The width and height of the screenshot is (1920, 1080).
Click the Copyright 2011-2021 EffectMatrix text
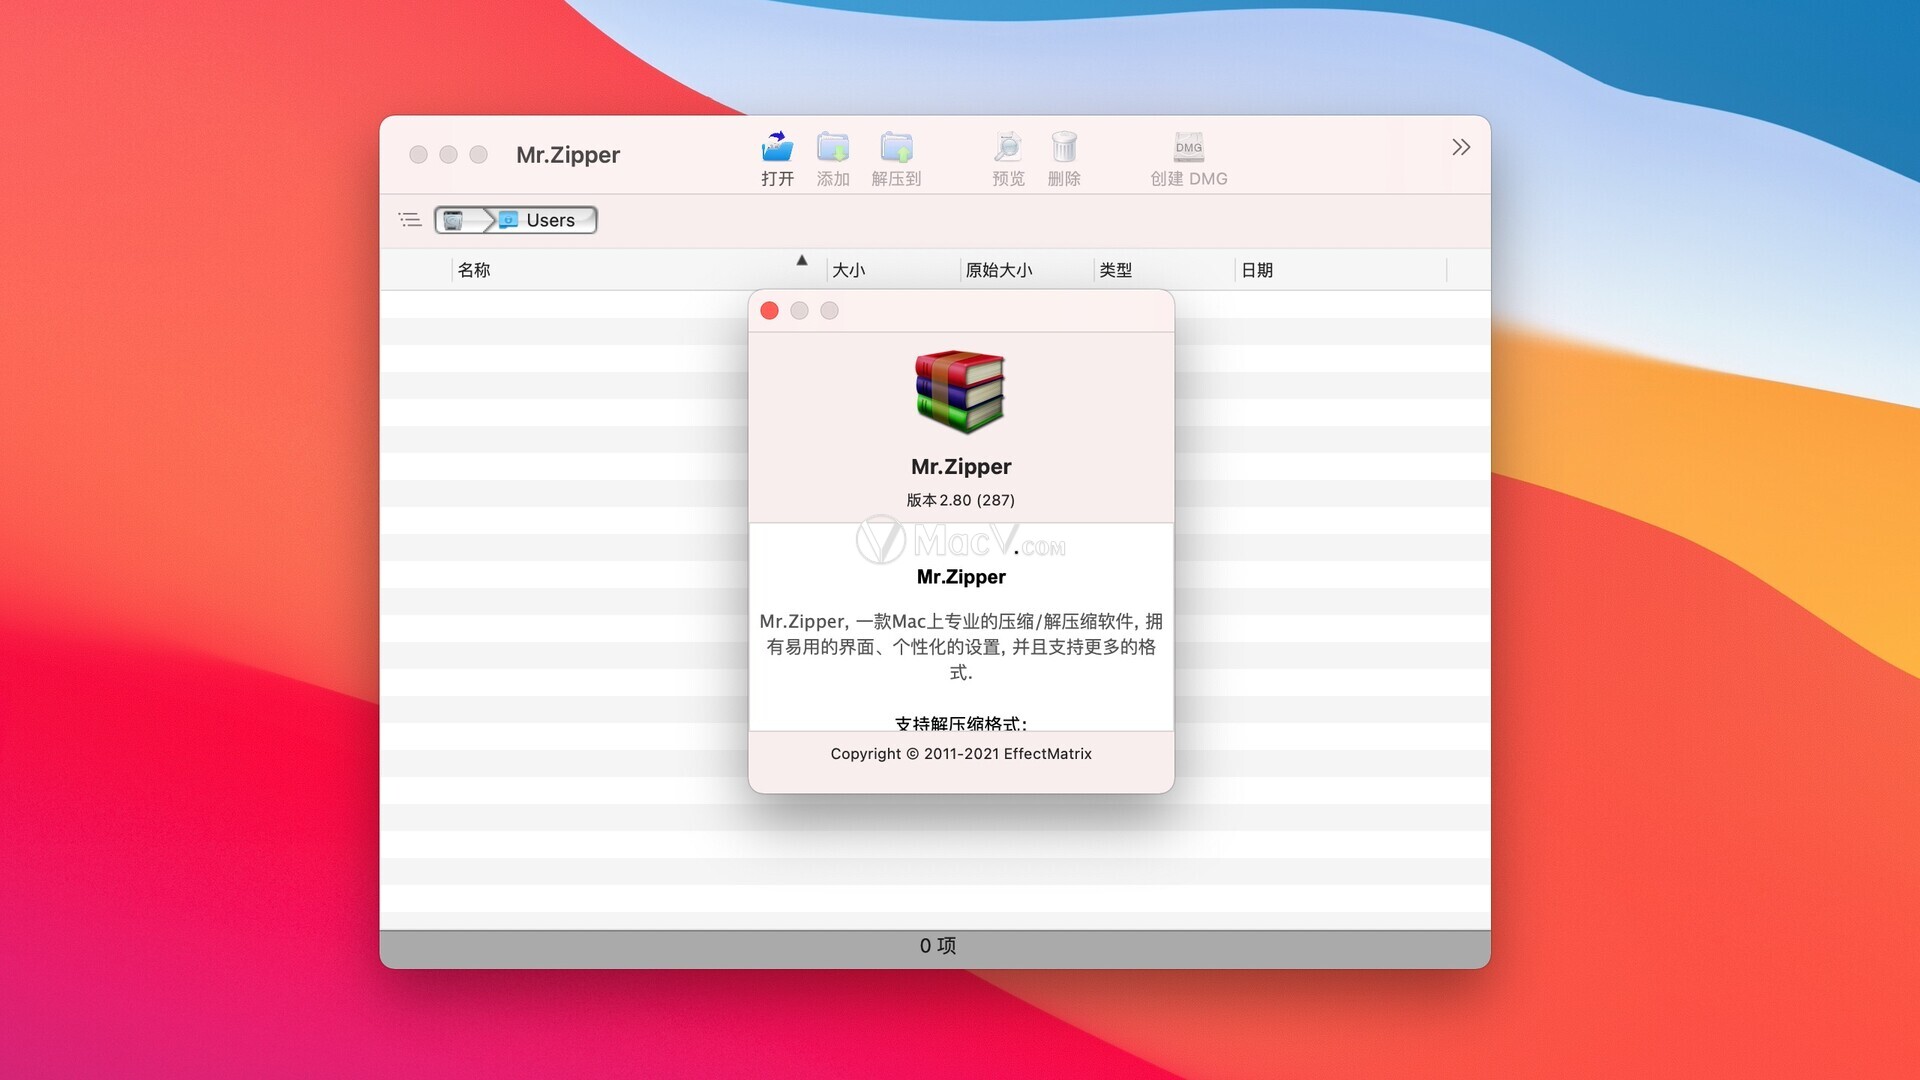tap(961, 754)
